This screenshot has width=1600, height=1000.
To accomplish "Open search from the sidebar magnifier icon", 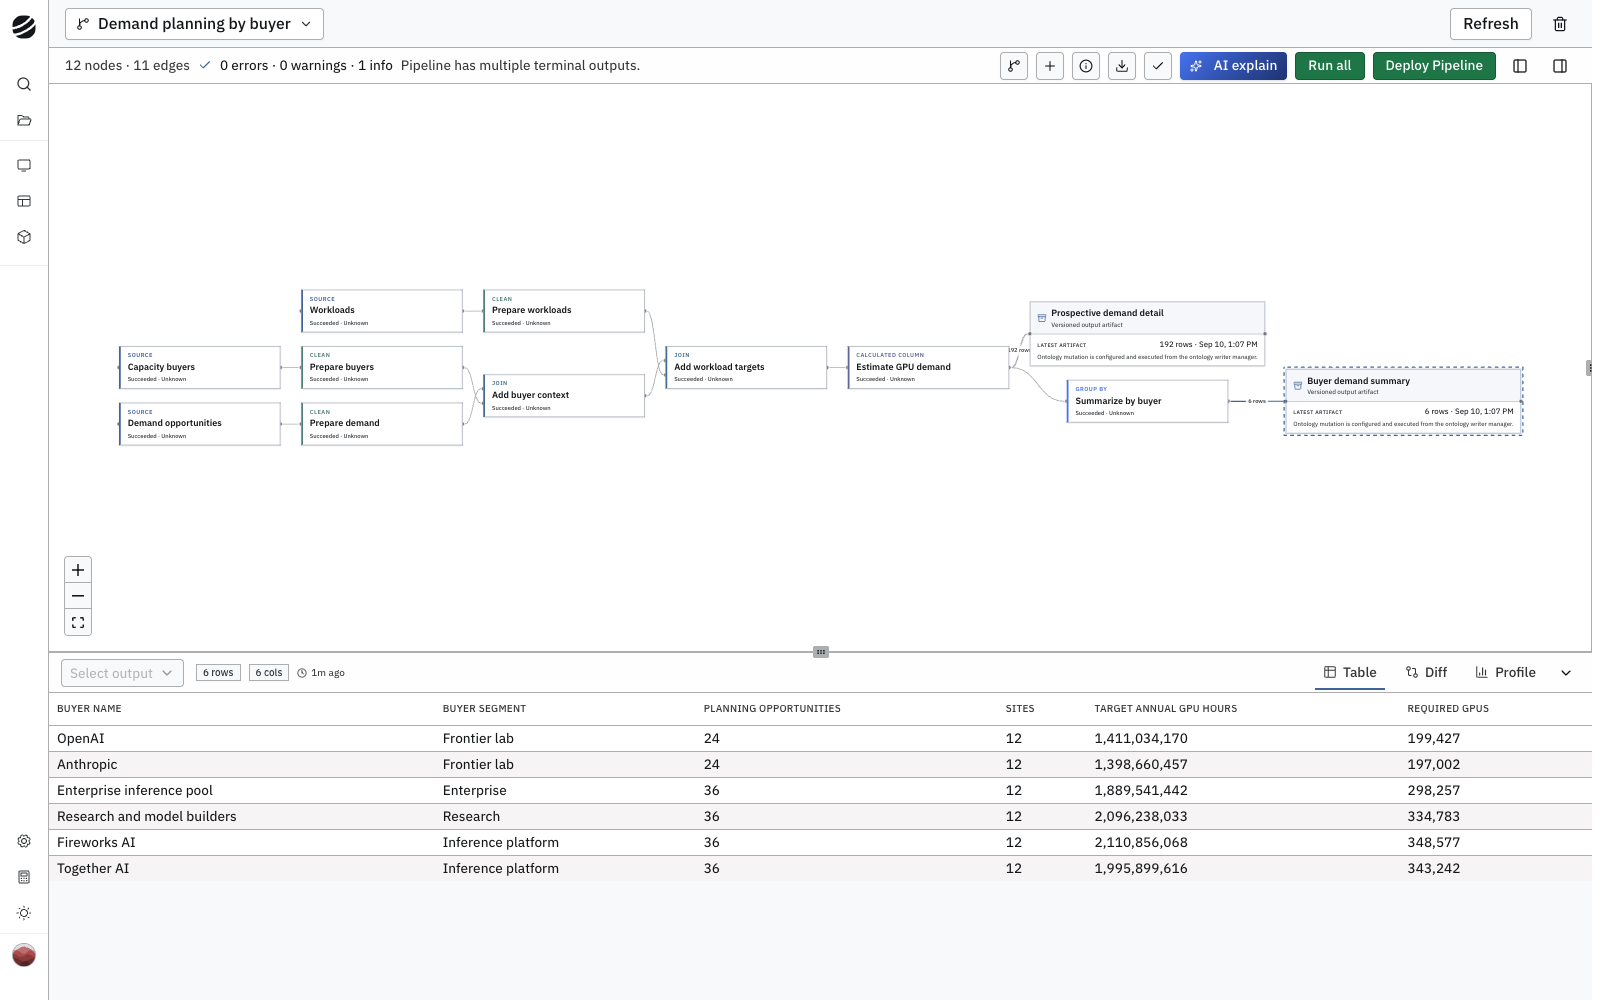I will [24, 85].
